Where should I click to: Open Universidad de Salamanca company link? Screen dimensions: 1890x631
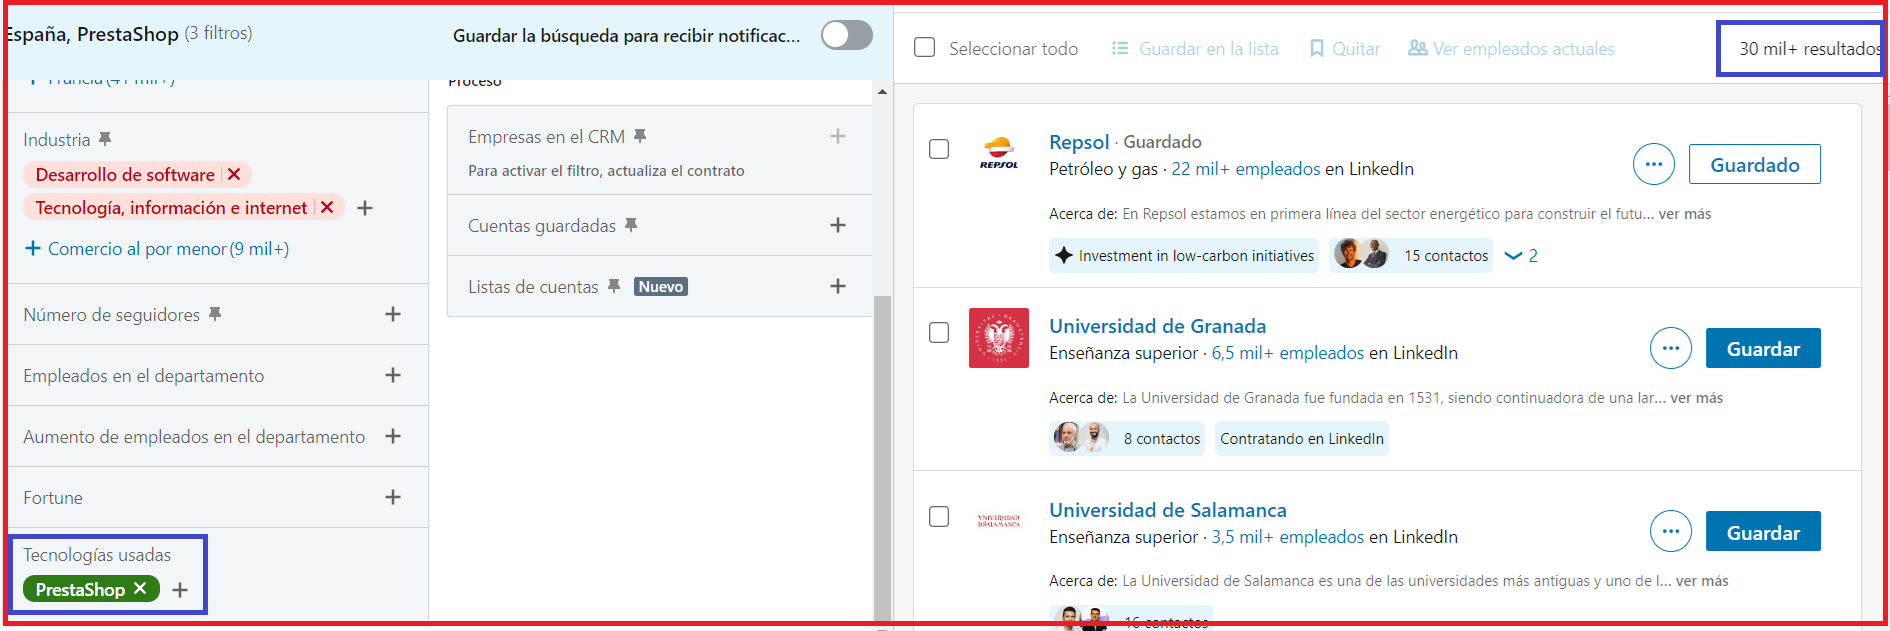1168,510
